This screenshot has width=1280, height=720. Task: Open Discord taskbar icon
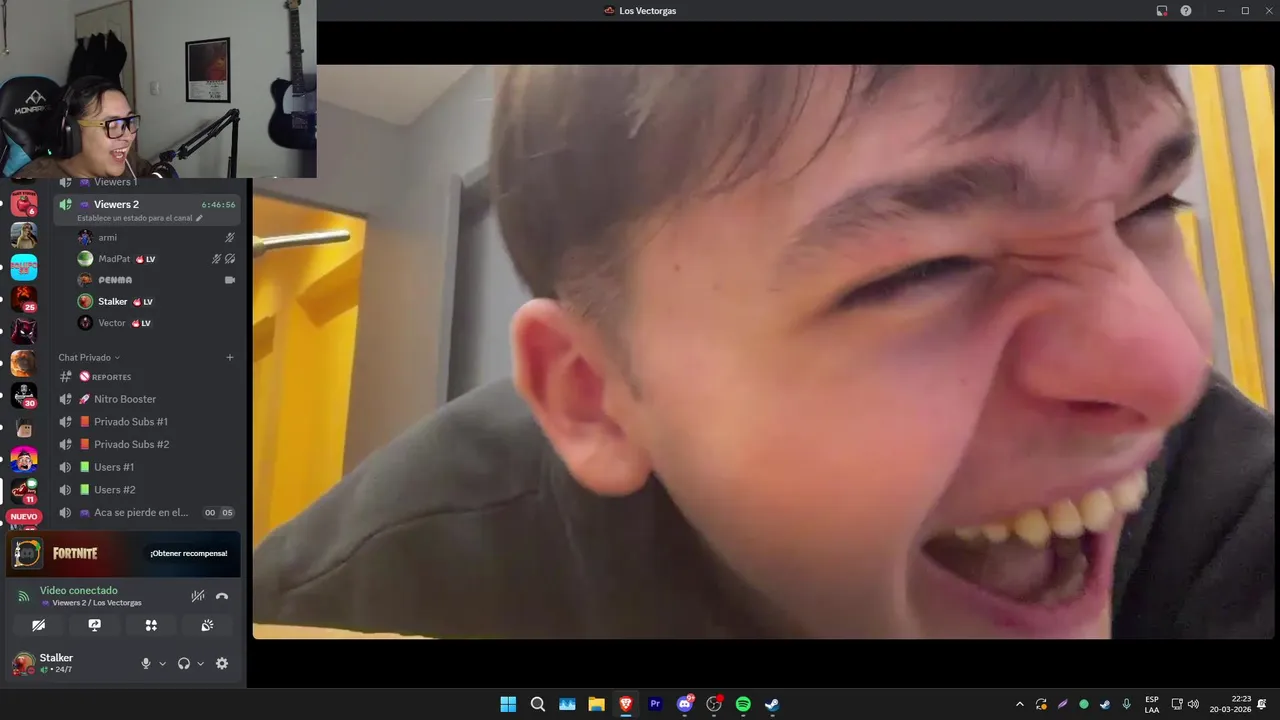(x=685, y=704)
